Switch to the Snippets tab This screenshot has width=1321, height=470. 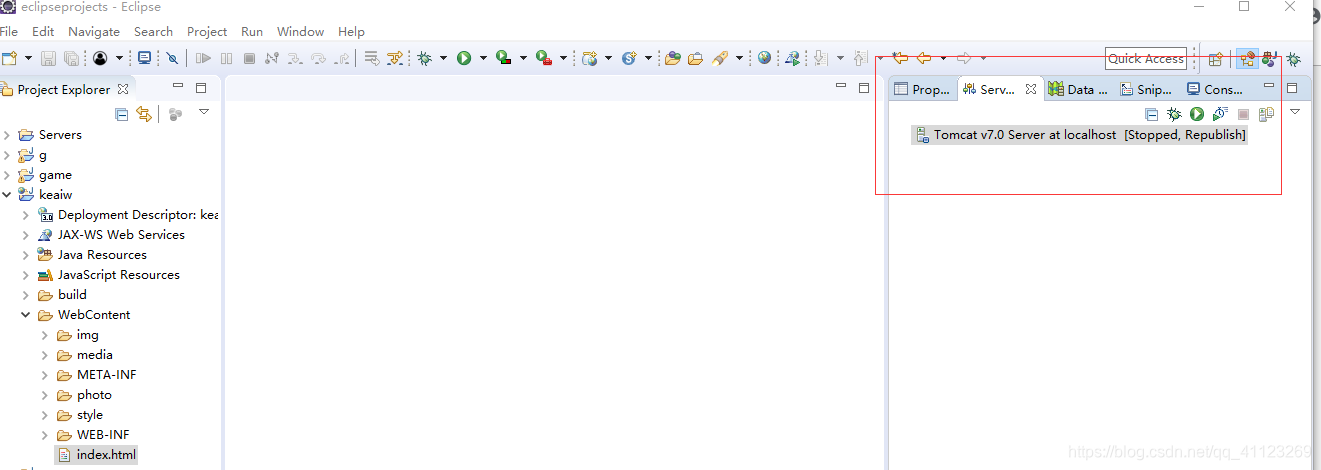(x=1146, y=89)
